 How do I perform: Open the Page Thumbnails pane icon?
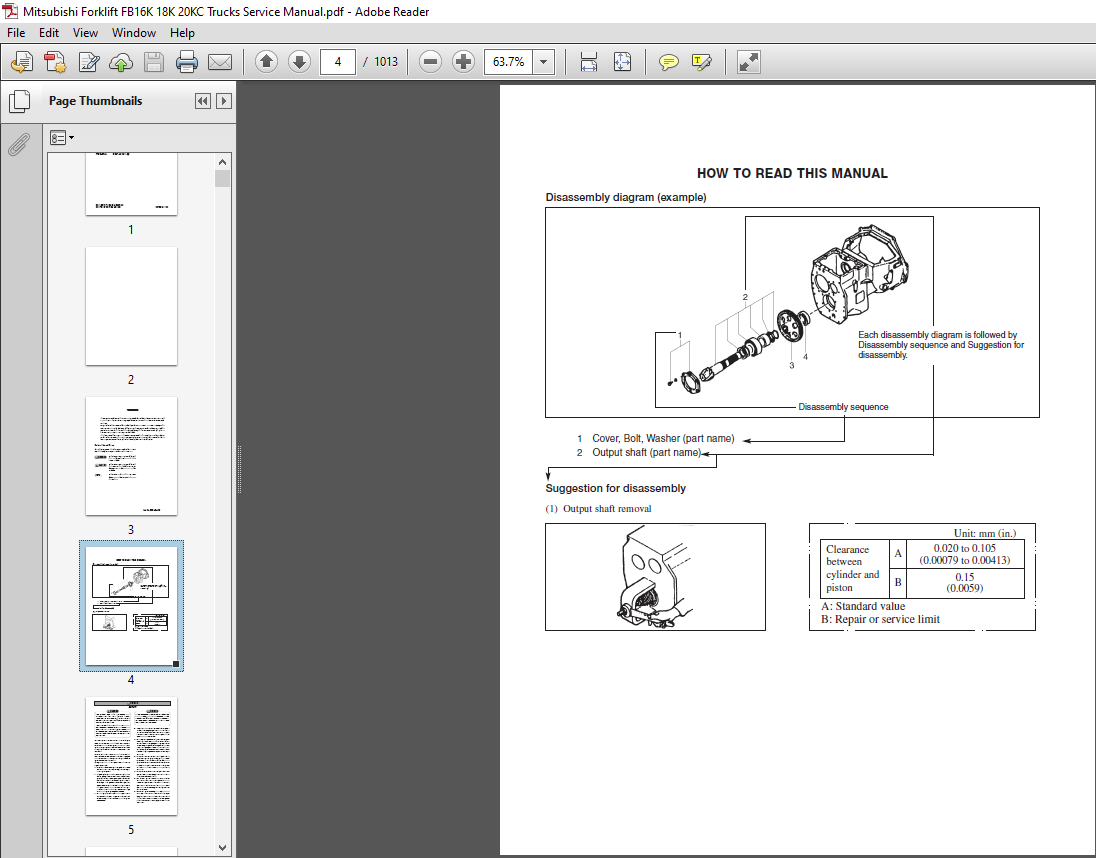tap(20, 101)
